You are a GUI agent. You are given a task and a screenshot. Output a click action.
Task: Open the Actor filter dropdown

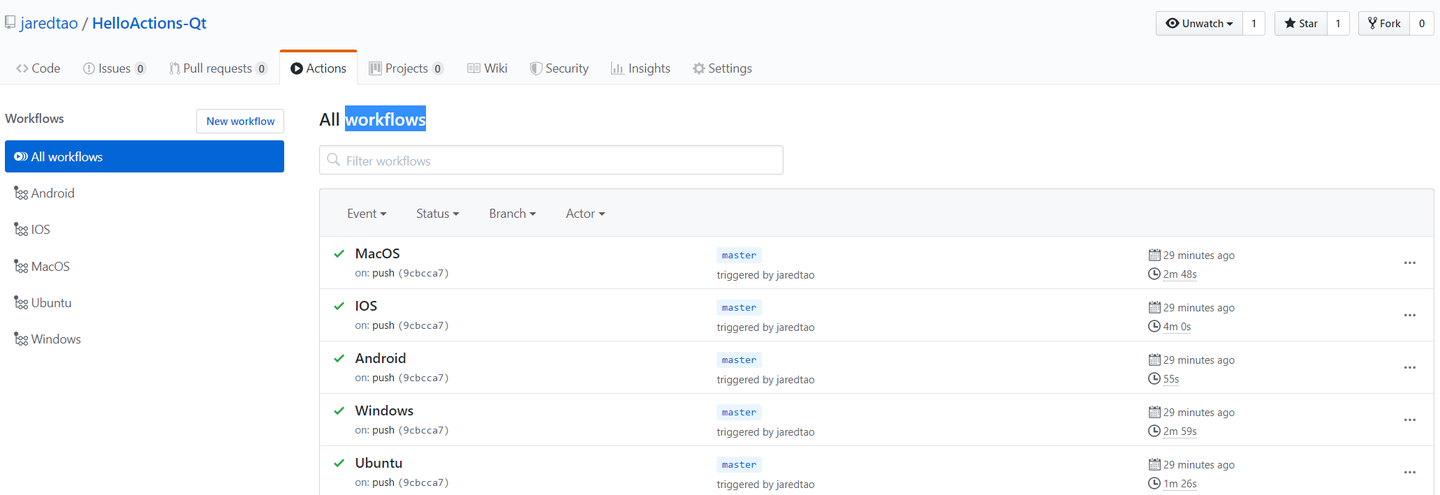(585, 213)
